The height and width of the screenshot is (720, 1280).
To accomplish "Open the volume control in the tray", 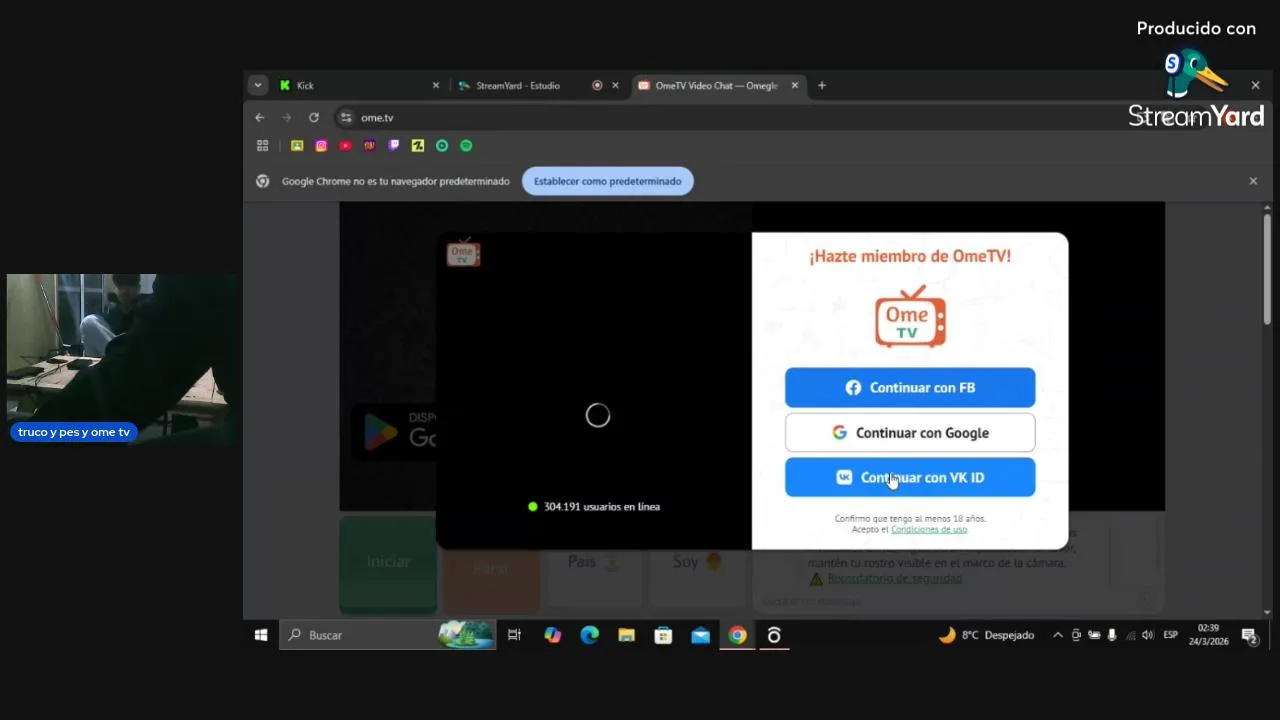I will 1147,635.
